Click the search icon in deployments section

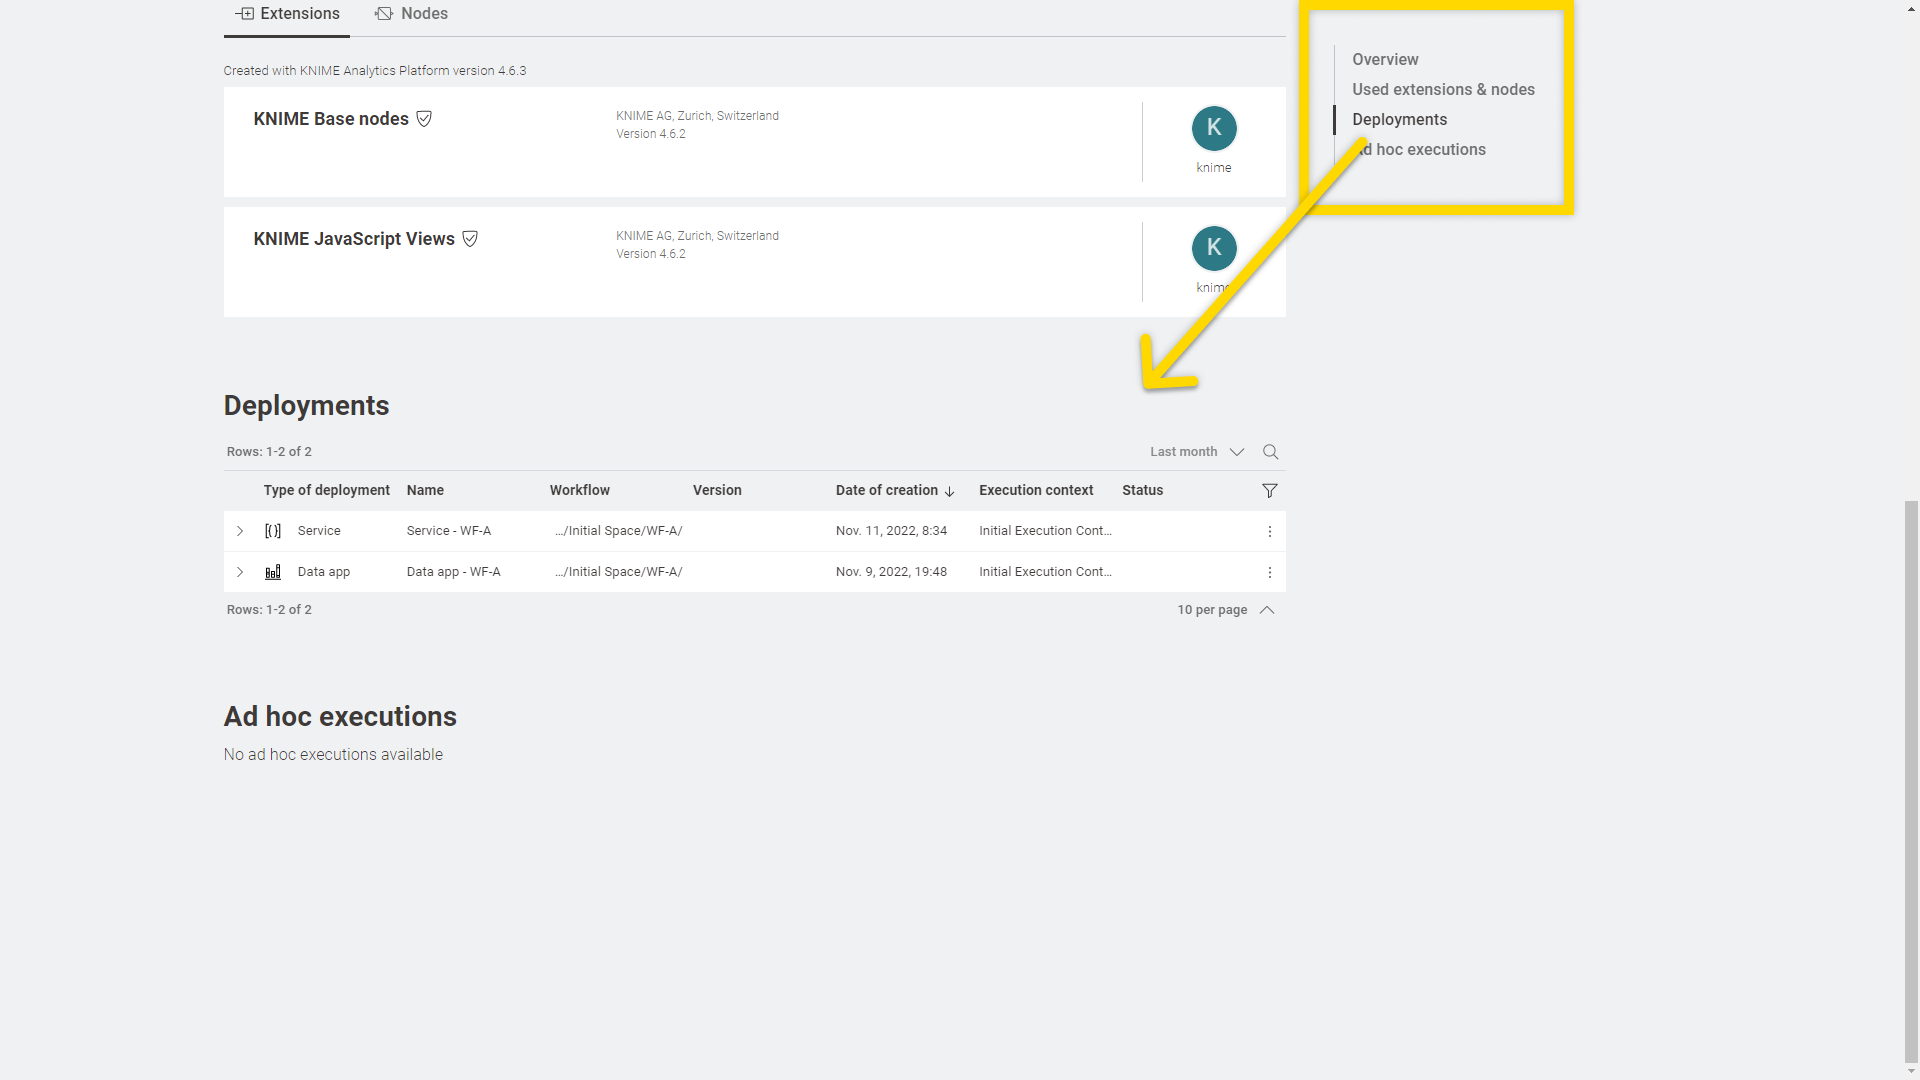click(1271, 451)
